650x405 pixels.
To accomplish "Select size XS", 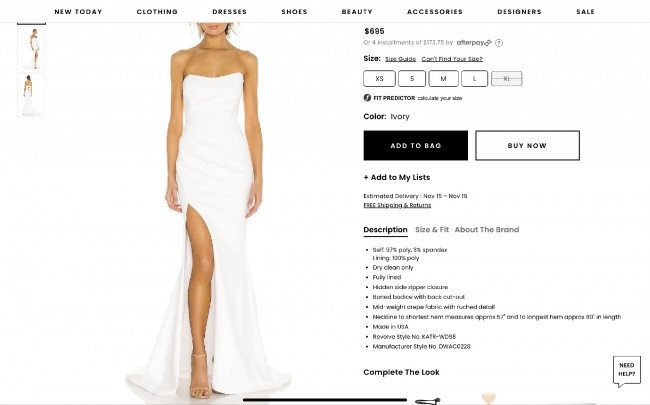I will point(379,79).
